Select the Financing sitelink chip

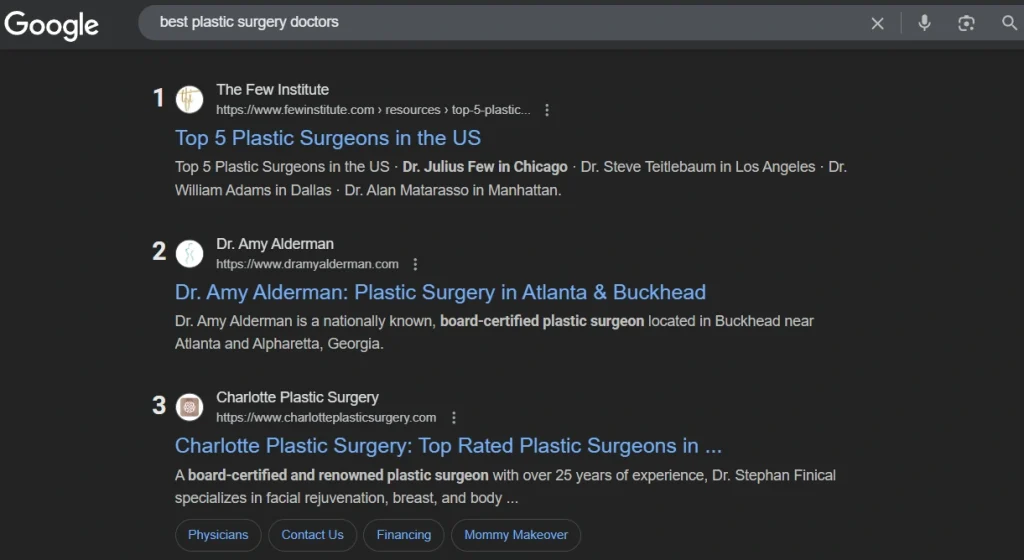(x=404, y=535)
